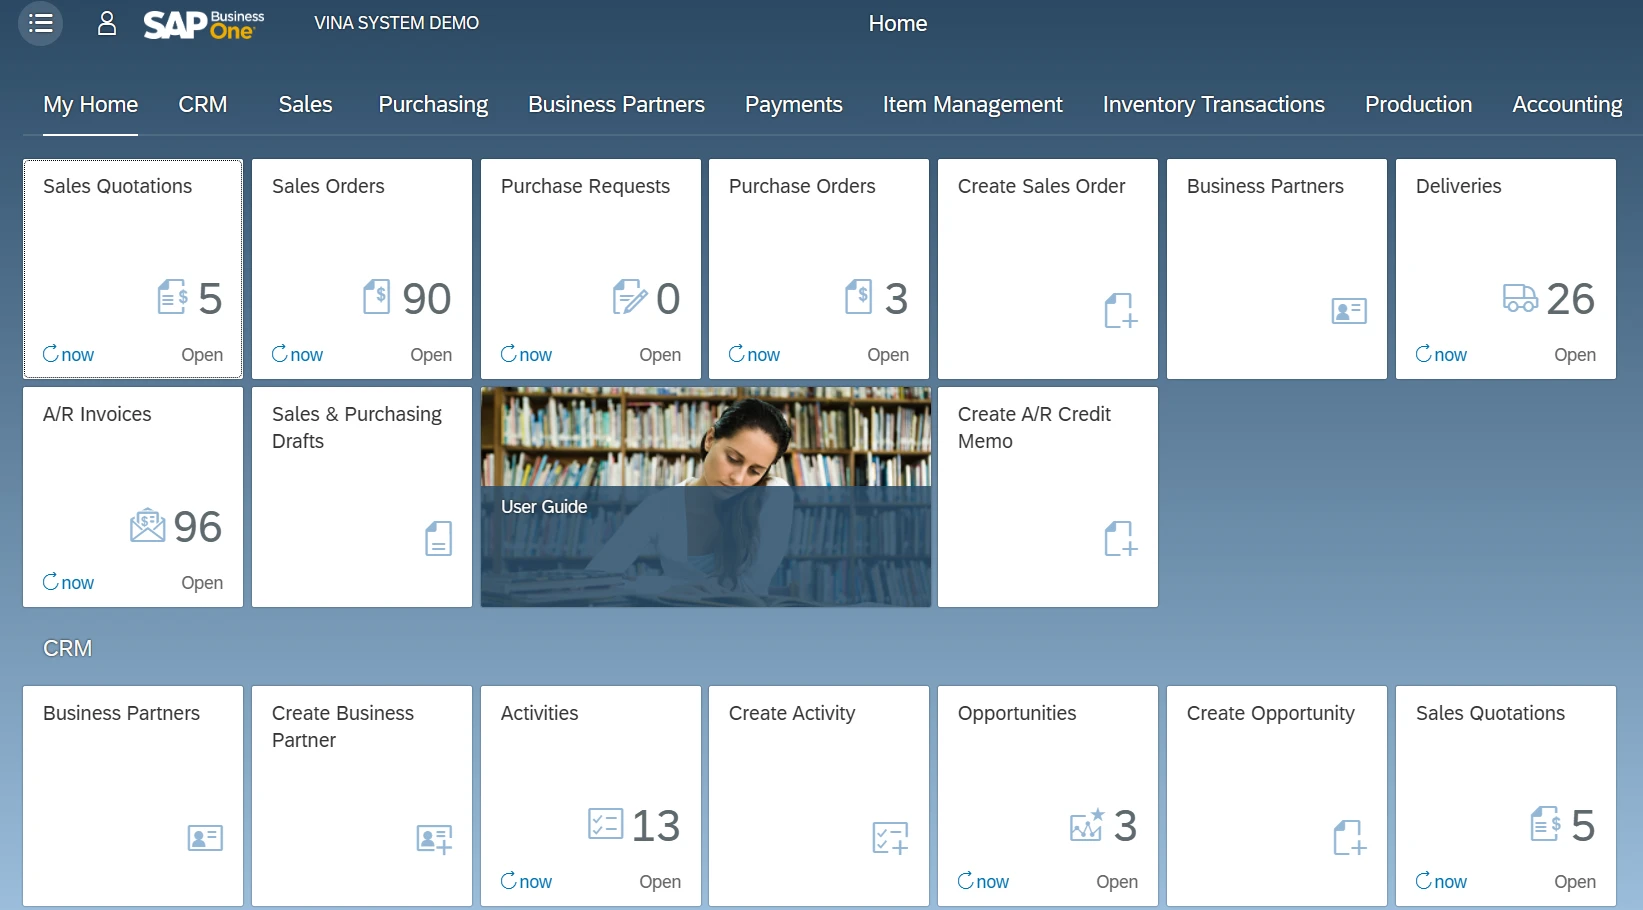Open the Purchasing tab
The height and width of the screenshot is (910, 1643).
433,105
